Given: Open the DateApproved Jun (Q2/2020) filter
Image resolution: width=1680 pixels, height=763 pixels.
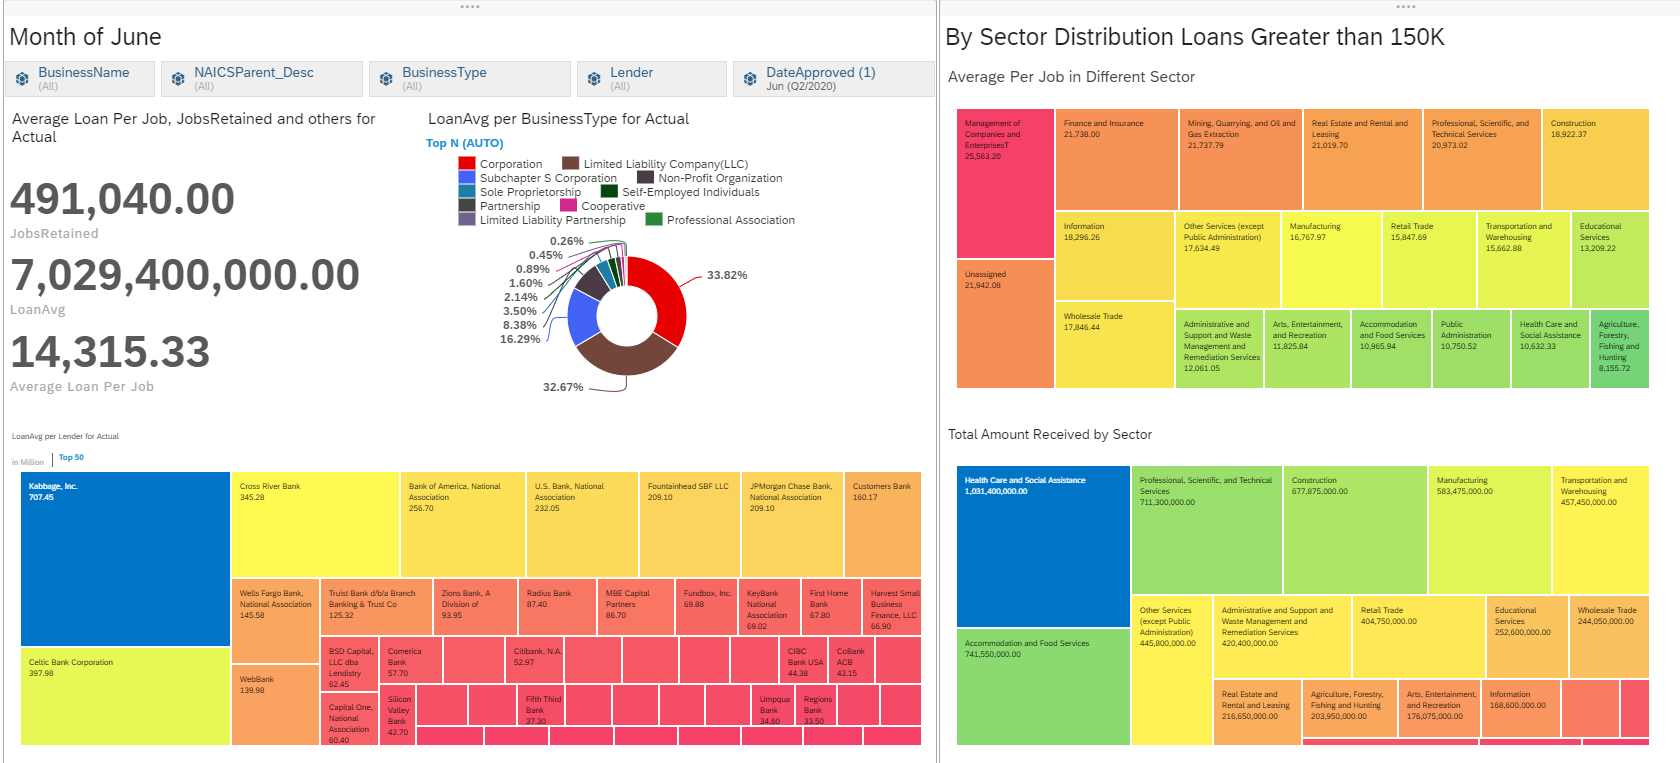Looking at the screenshot, I should [833, 79].
